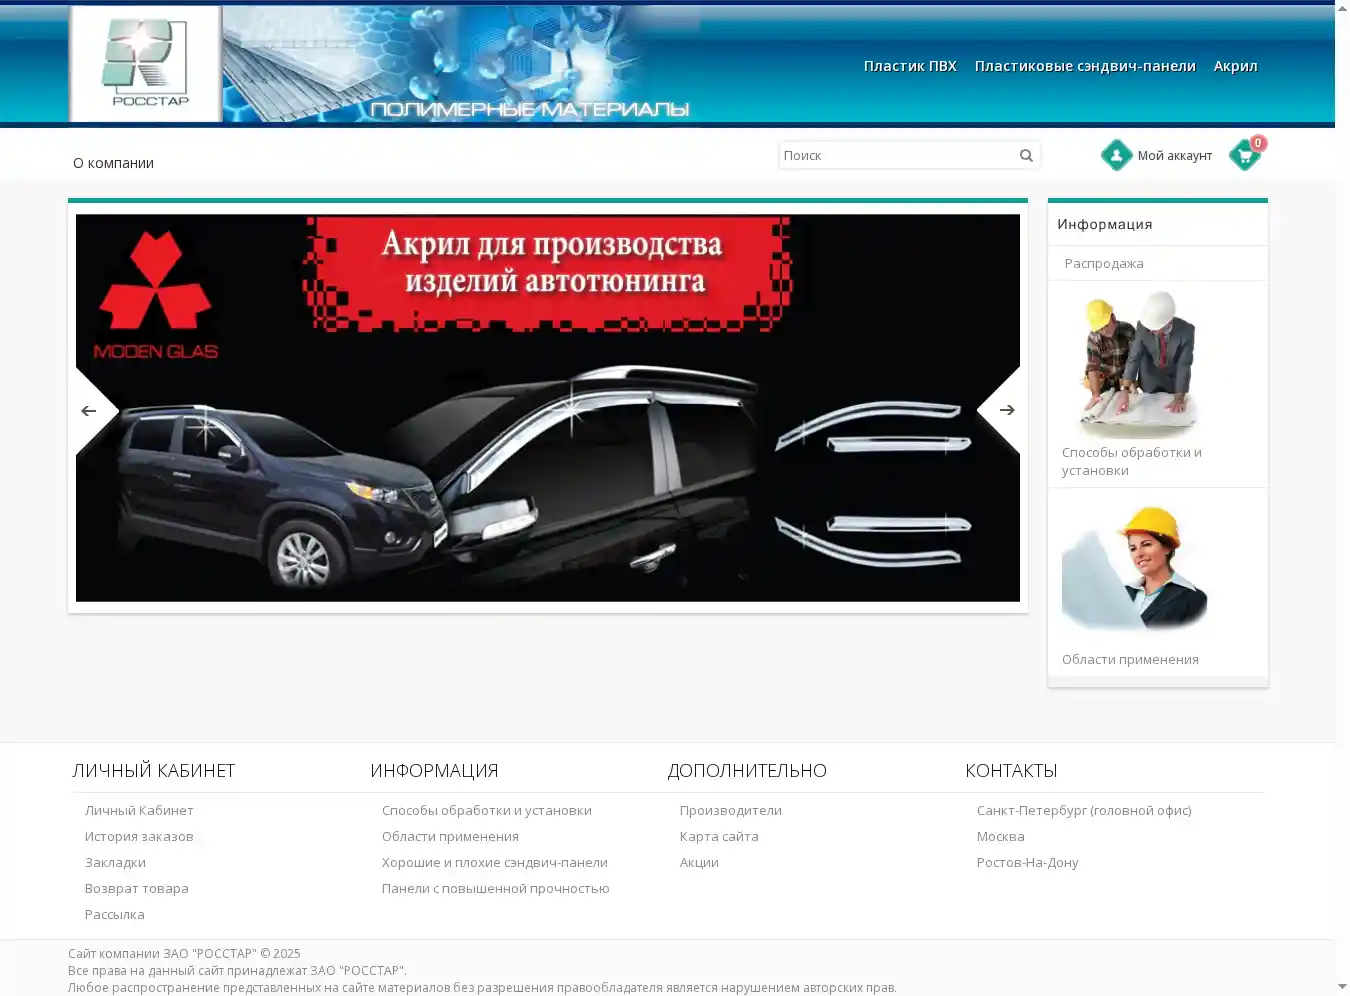Screen dimensions: 1350x996
Task: Open the О компании page
Action: [113, 163]
